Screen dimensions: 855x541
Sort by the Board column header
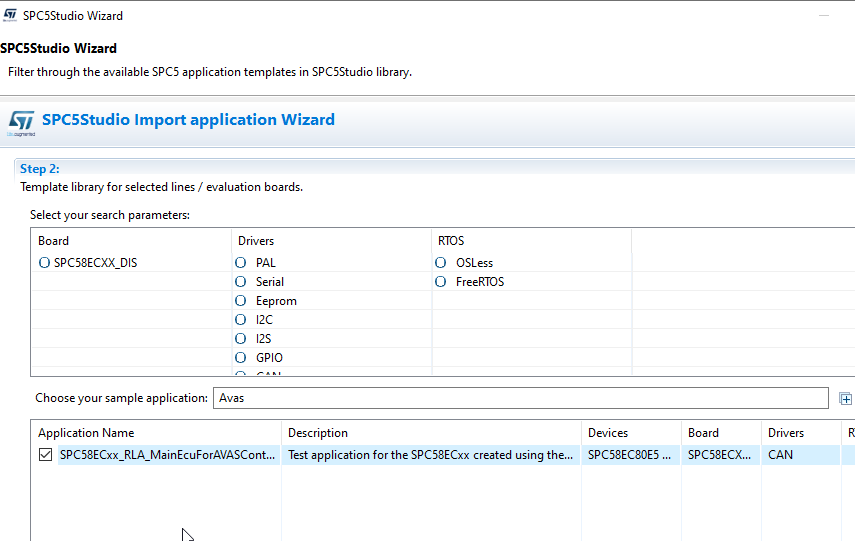pos(721,433)
